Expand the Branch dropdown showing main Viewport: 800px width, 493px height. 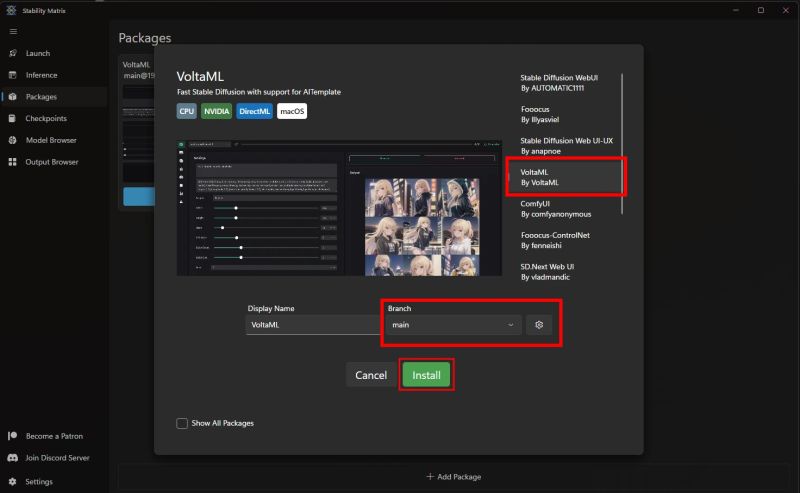click(453, 325)
